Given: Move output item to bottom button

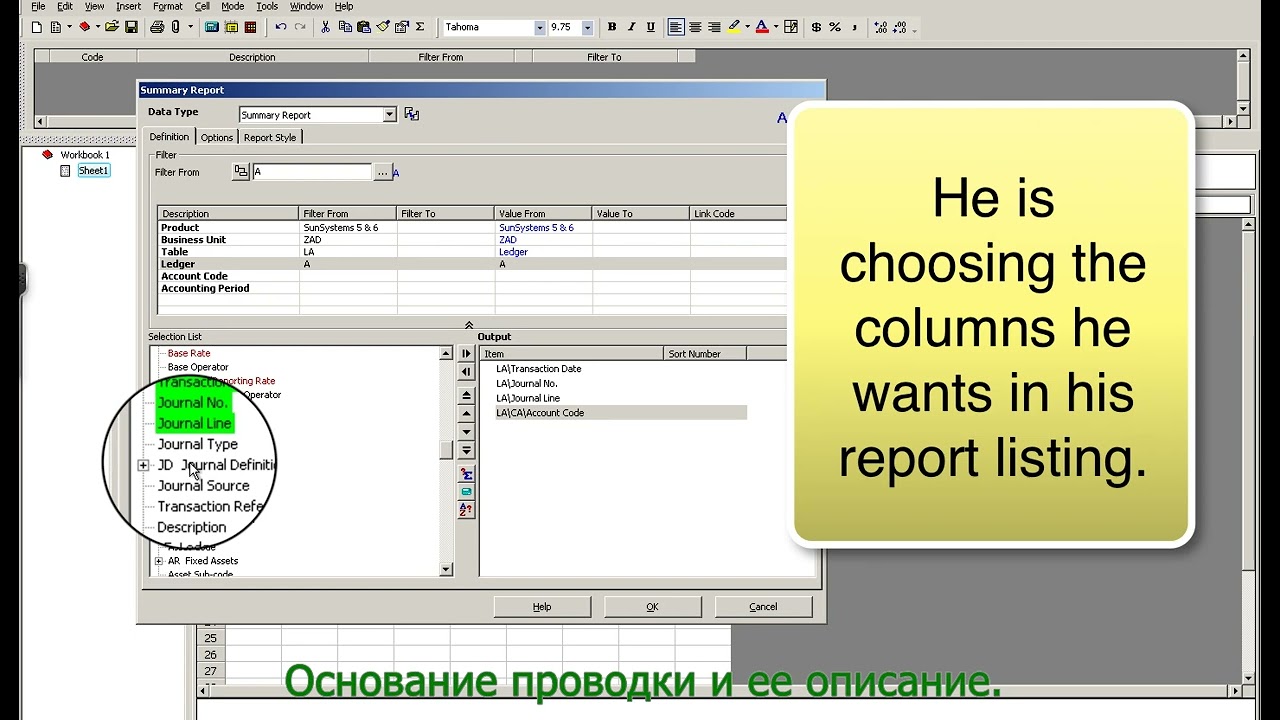Looking at the screenshot, I should (466, 450).
